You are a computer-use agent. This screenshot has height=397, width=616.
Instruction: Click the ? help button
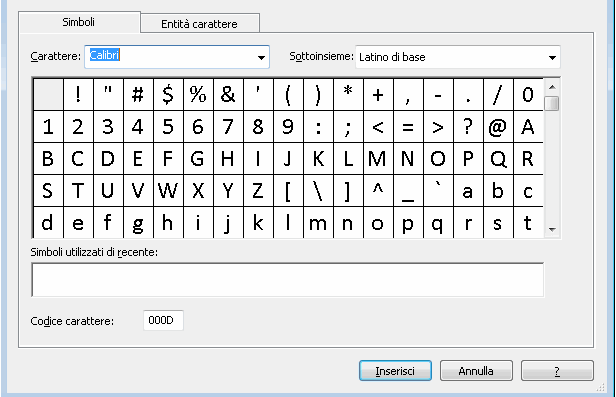(x=557, y=371)
